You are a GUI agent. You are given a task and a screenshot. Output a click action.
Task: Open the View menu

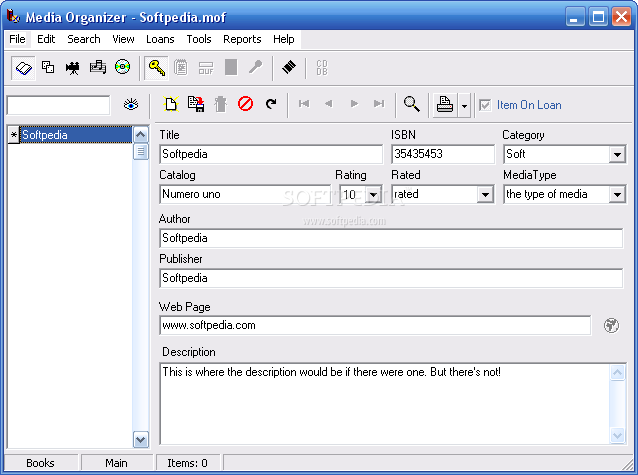123,39
